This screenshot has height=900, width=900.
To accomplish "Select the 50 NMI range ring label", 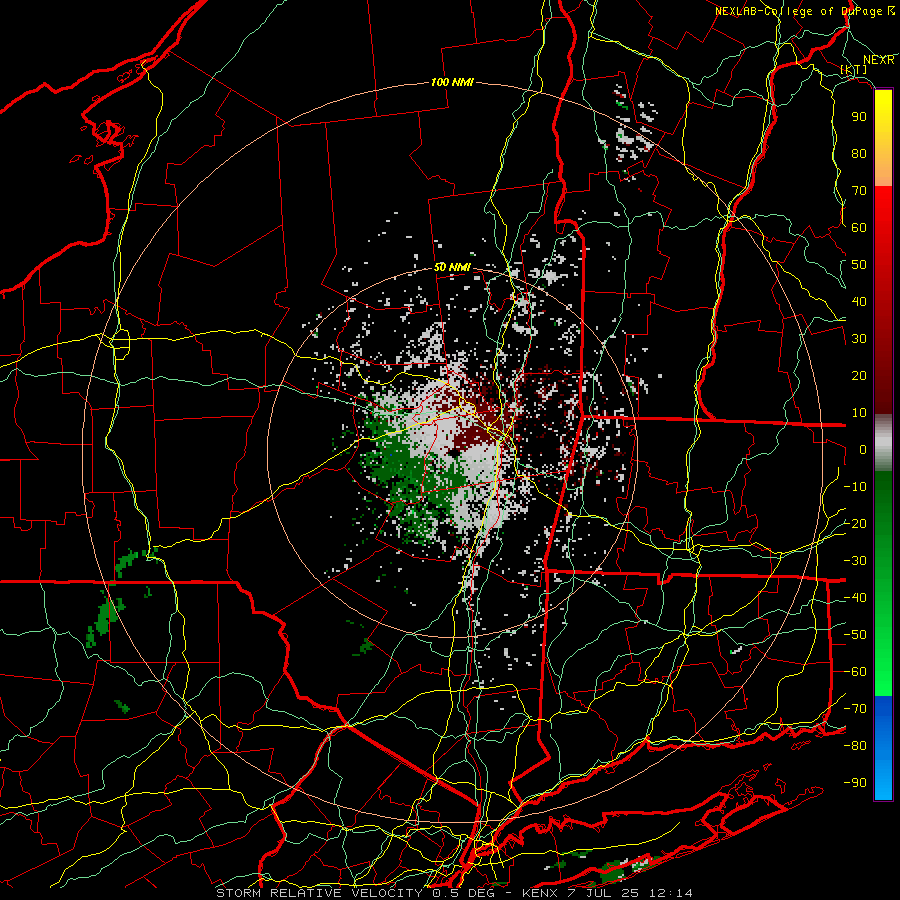I will 452,267.
